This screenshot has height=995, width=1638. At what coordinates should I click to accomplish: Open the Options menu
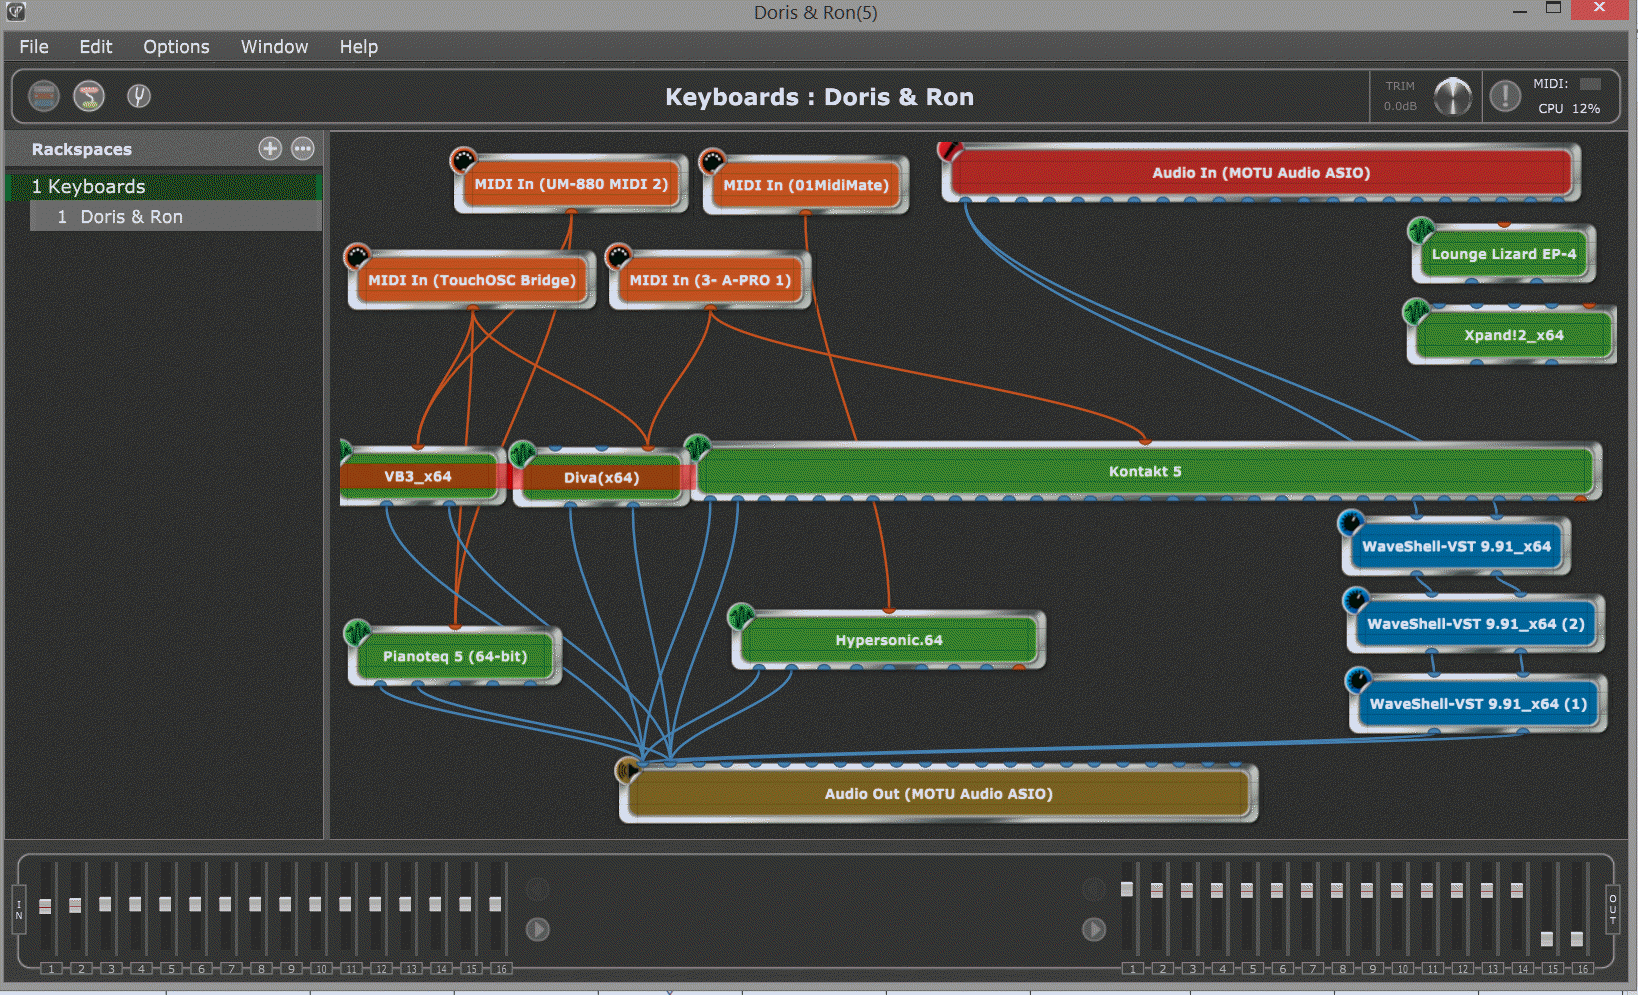(x=176, y=47)
